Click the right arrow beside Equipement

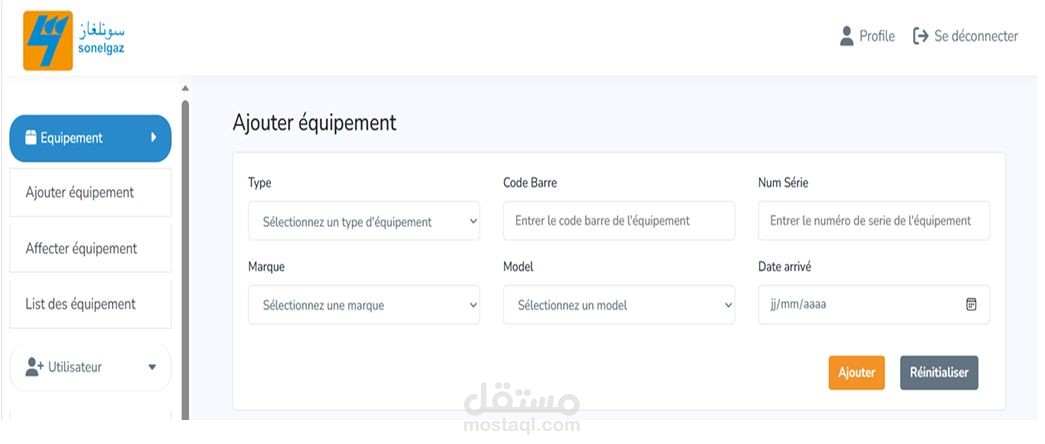153,138
